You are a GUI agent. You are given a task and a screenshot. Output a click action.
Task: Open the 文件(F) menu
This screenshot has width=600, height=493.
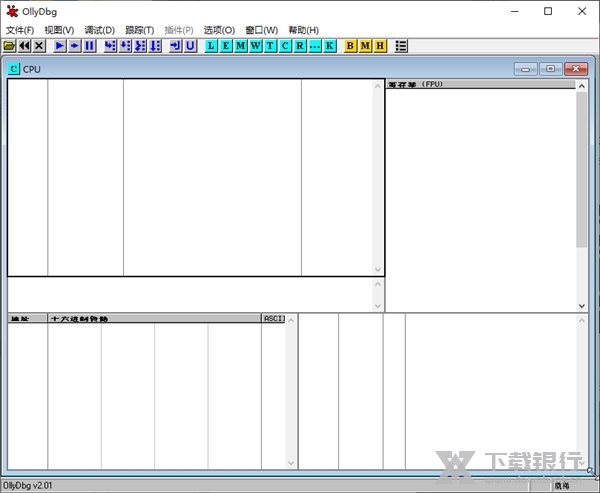20,30
